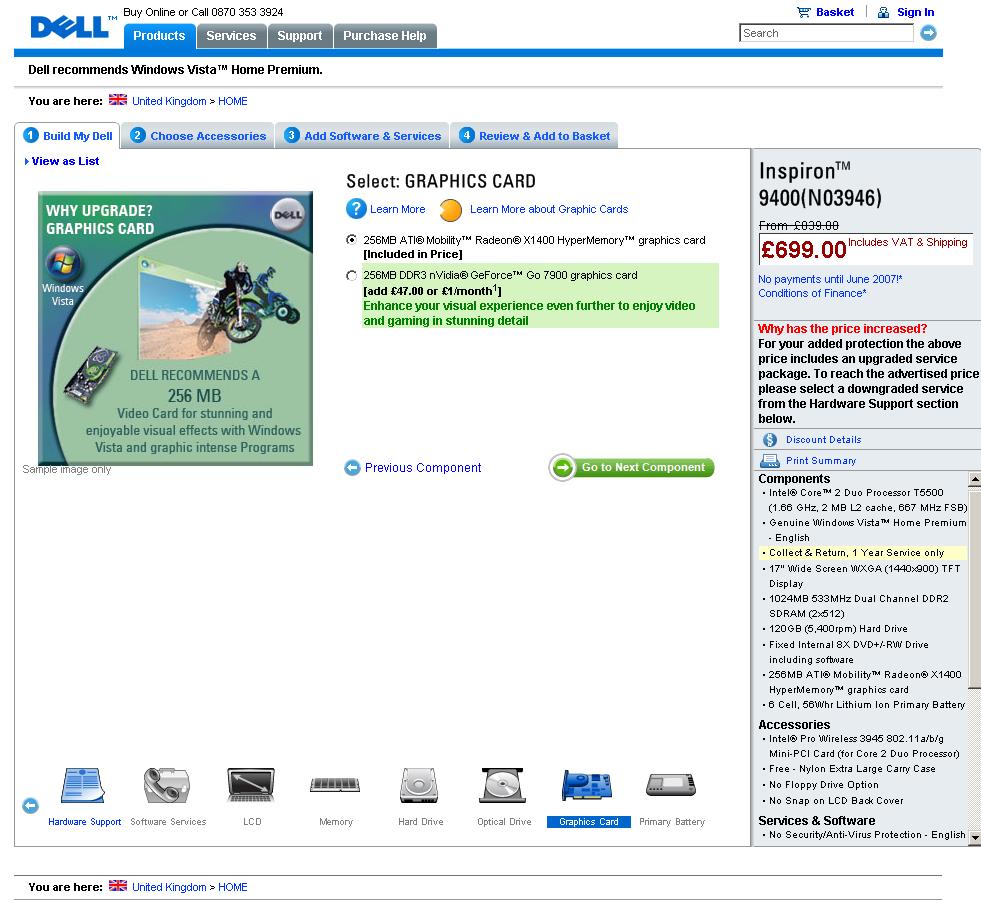The width and height of the screenshot is (981, 904).
Task: Click the Why has the price increased? heading
Action: (x=842, y=328)
